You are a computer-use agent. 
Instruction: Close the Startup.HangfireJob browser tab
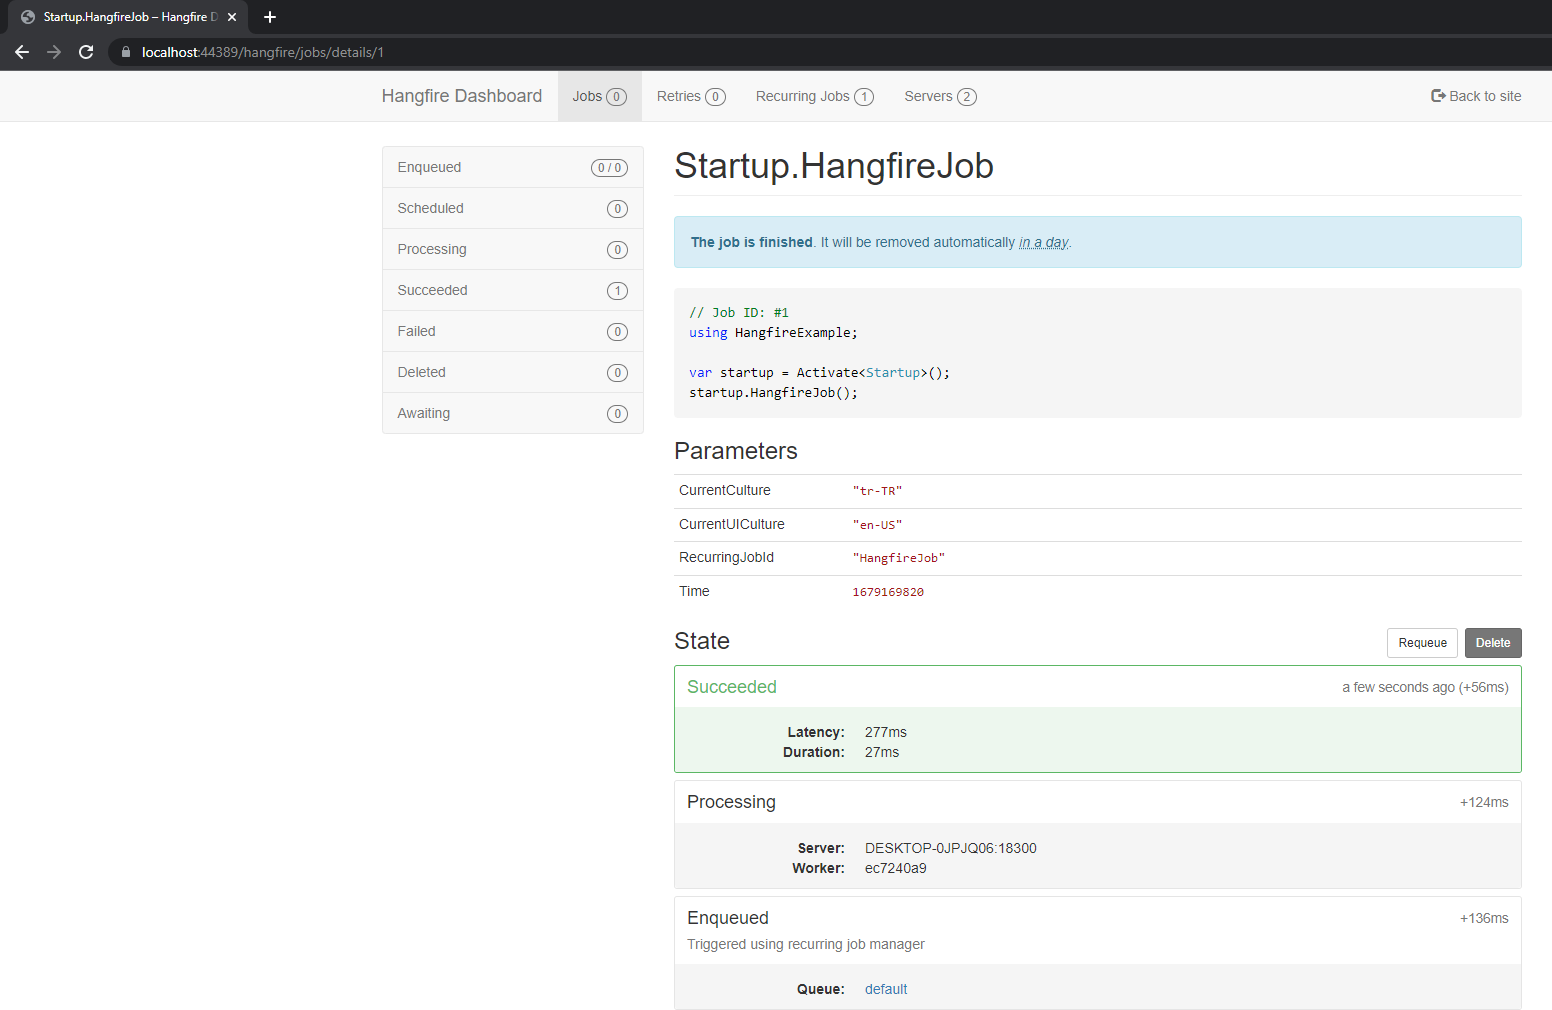pyautogui.click(x=232, y=17)
